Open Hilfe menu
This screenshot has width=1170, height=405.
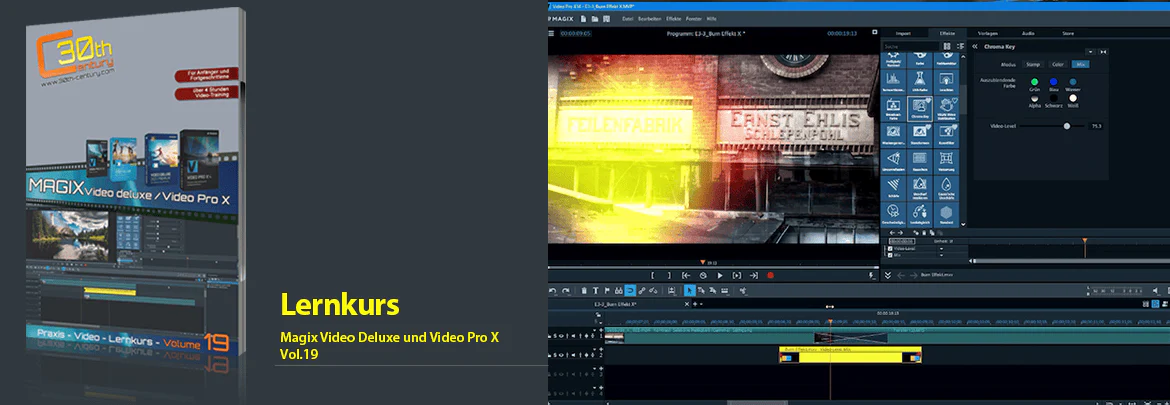[711, 19]
